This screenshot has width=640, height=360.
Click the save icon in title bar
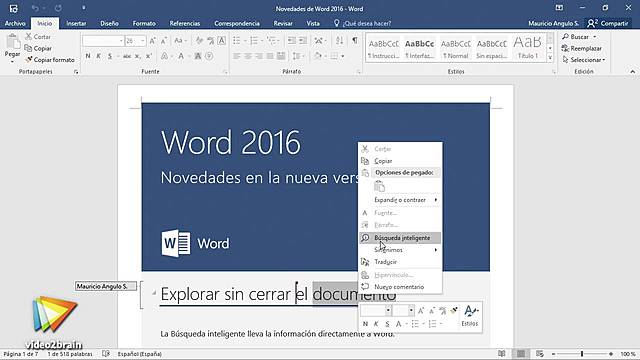(x=13, y=8)
